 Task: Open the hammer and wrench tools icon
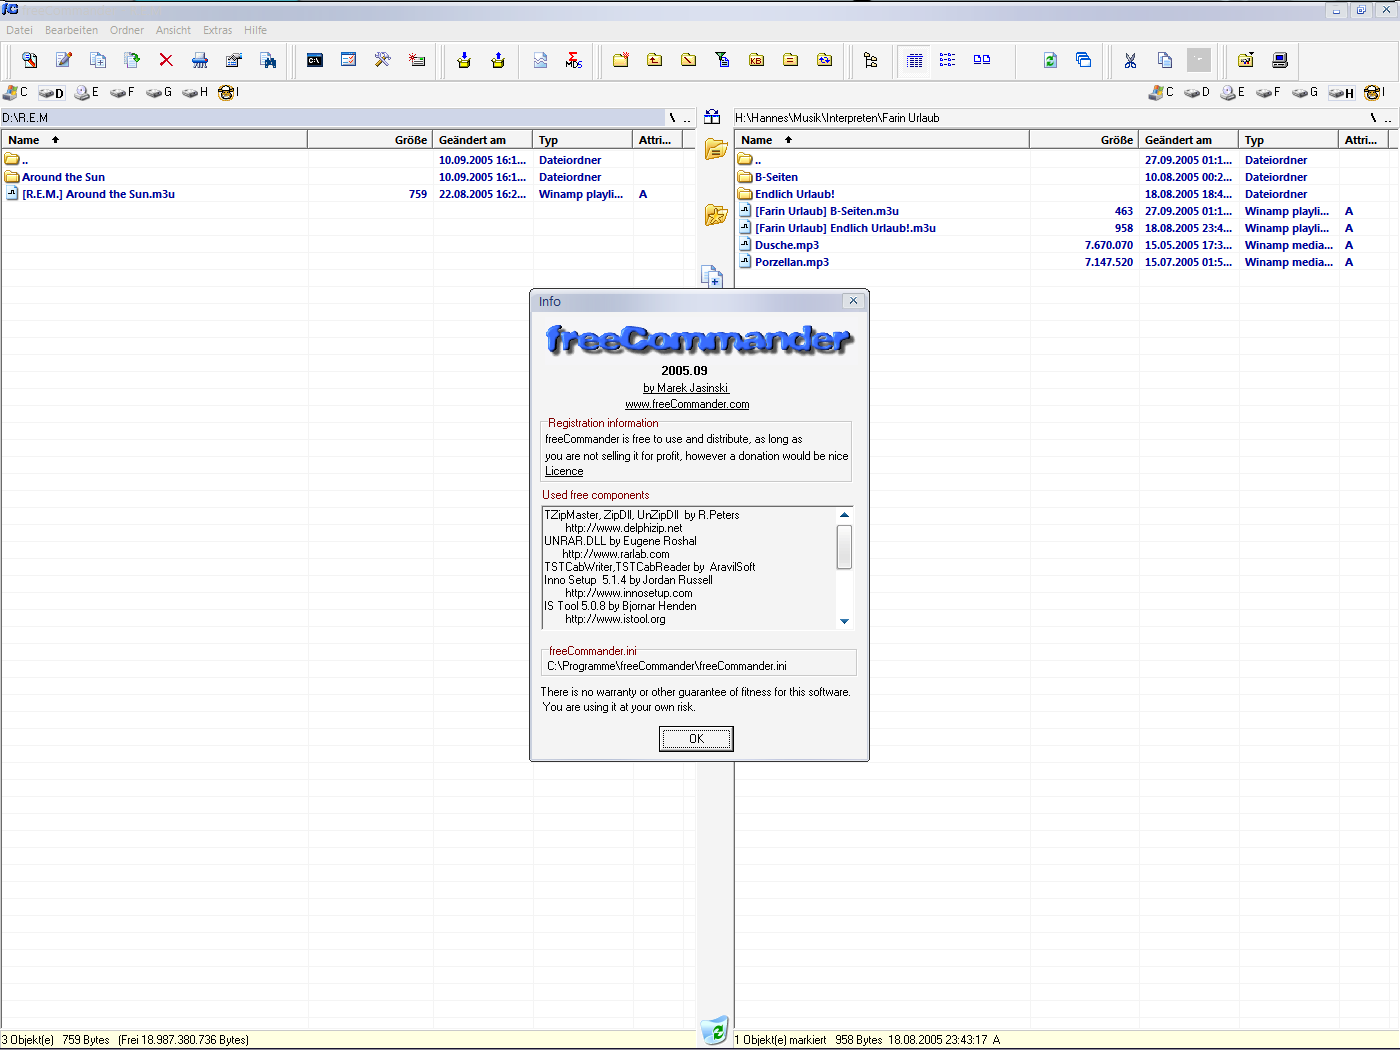tap(383, 60)
